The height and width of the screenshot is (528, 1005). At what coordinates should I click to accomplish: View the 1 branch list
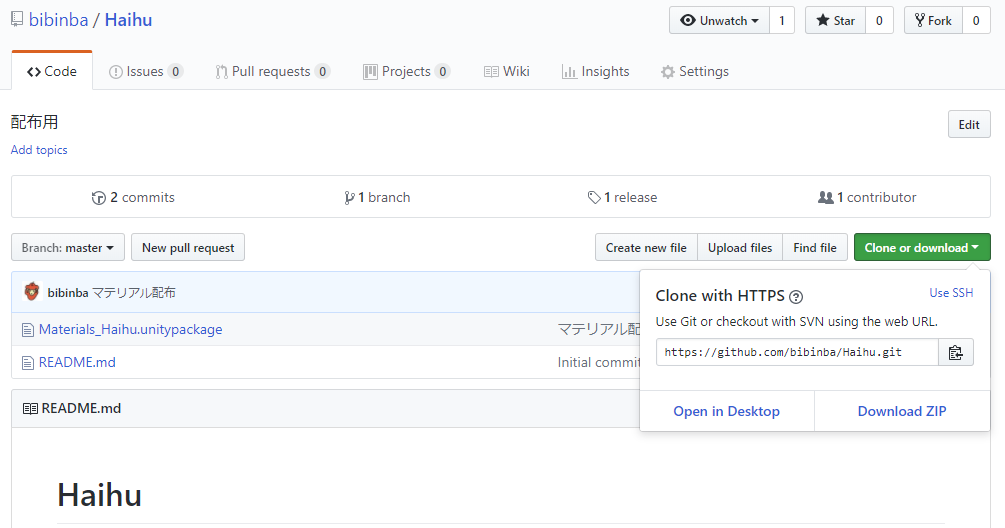coord(377,197)
